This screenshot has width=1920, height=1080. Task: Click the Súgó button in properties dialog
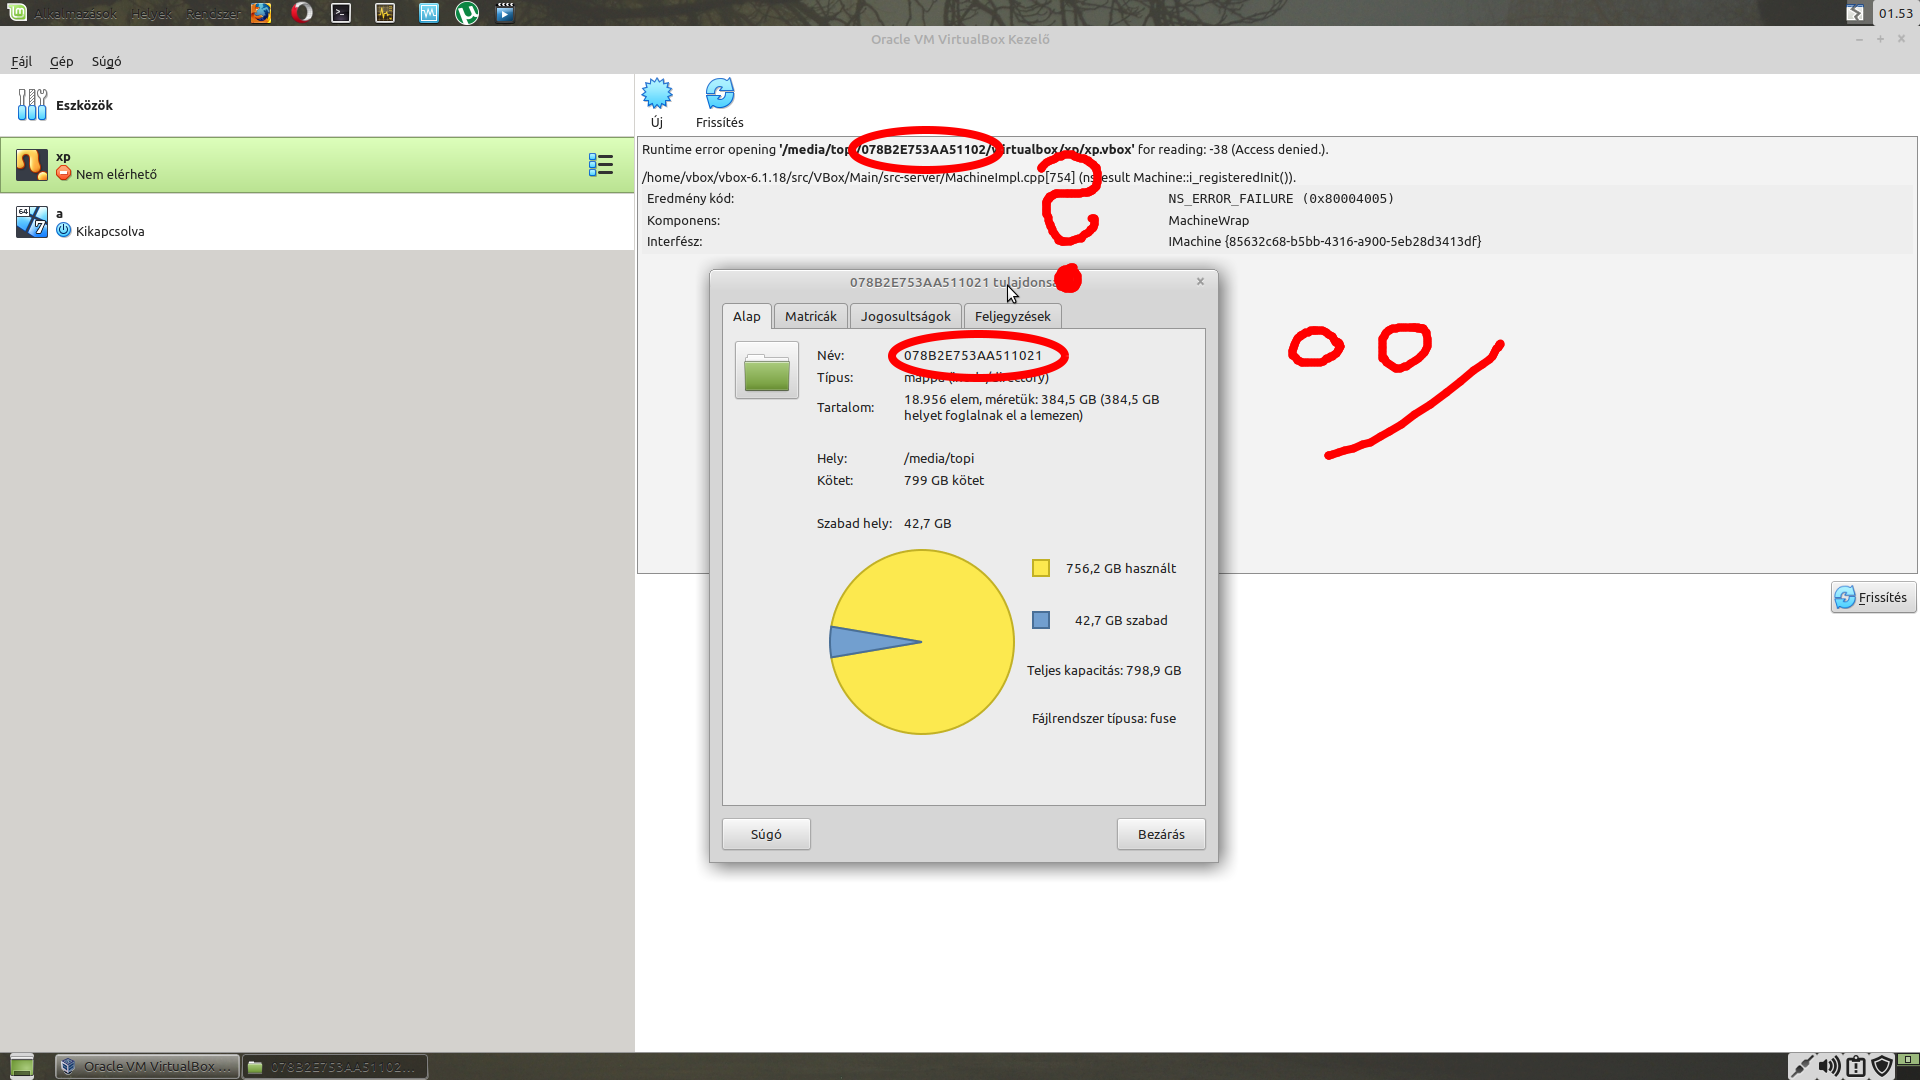coord(766,834)
